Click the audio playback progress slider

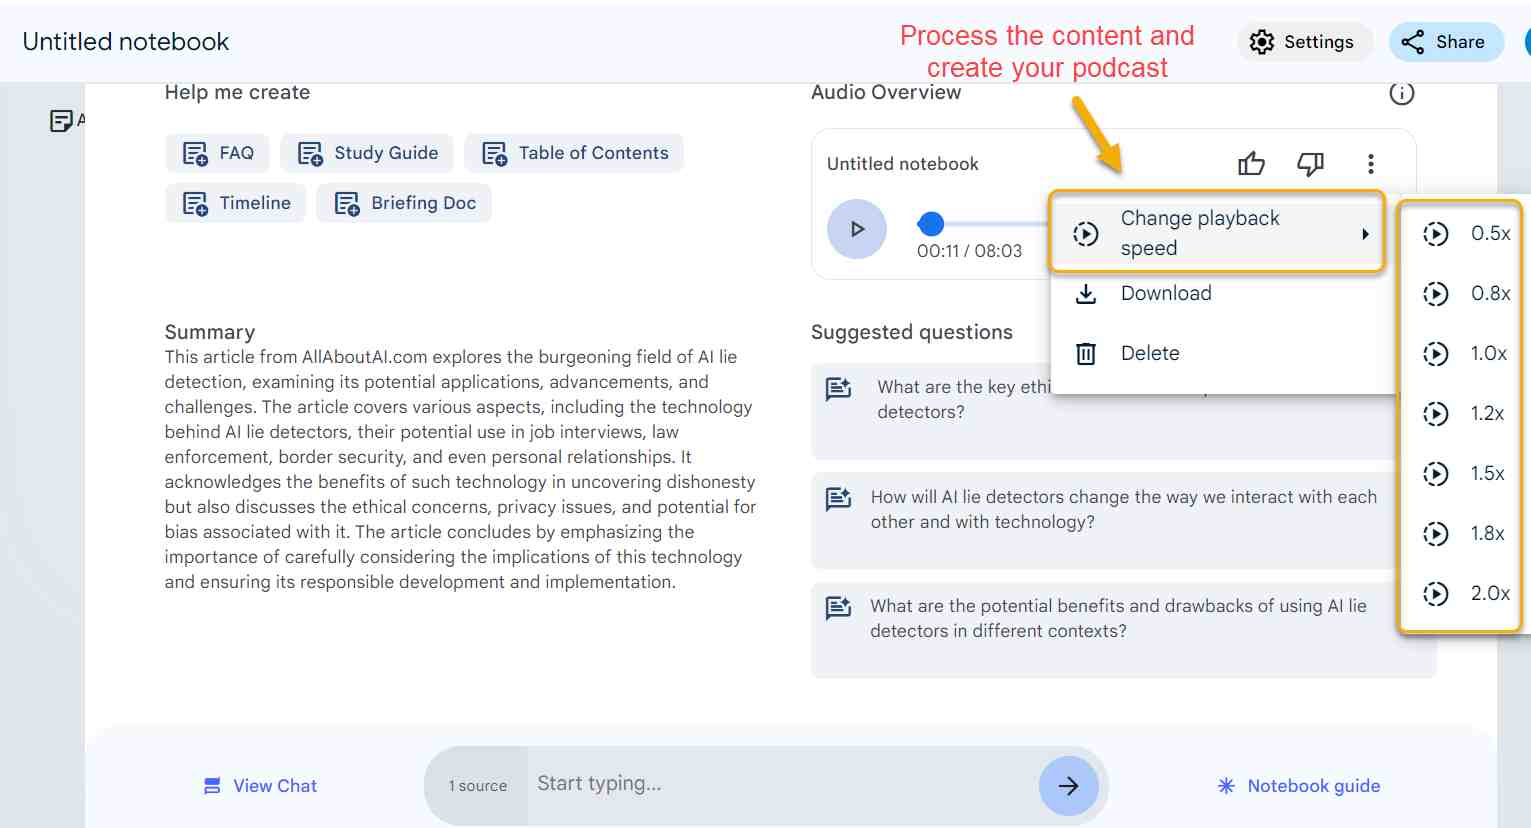[932, 225]
